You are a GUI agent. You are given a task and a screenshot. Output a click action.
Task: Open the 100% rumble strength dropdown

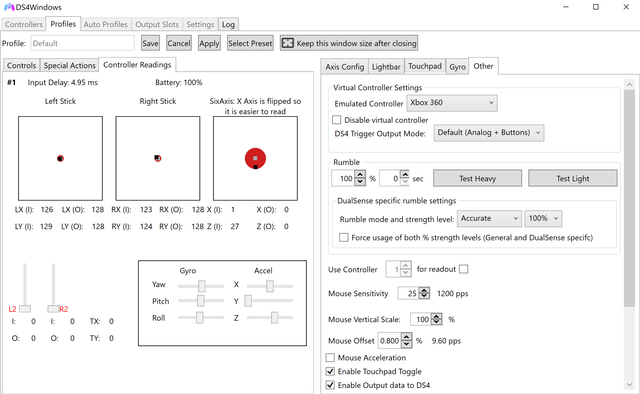(543, 218)
